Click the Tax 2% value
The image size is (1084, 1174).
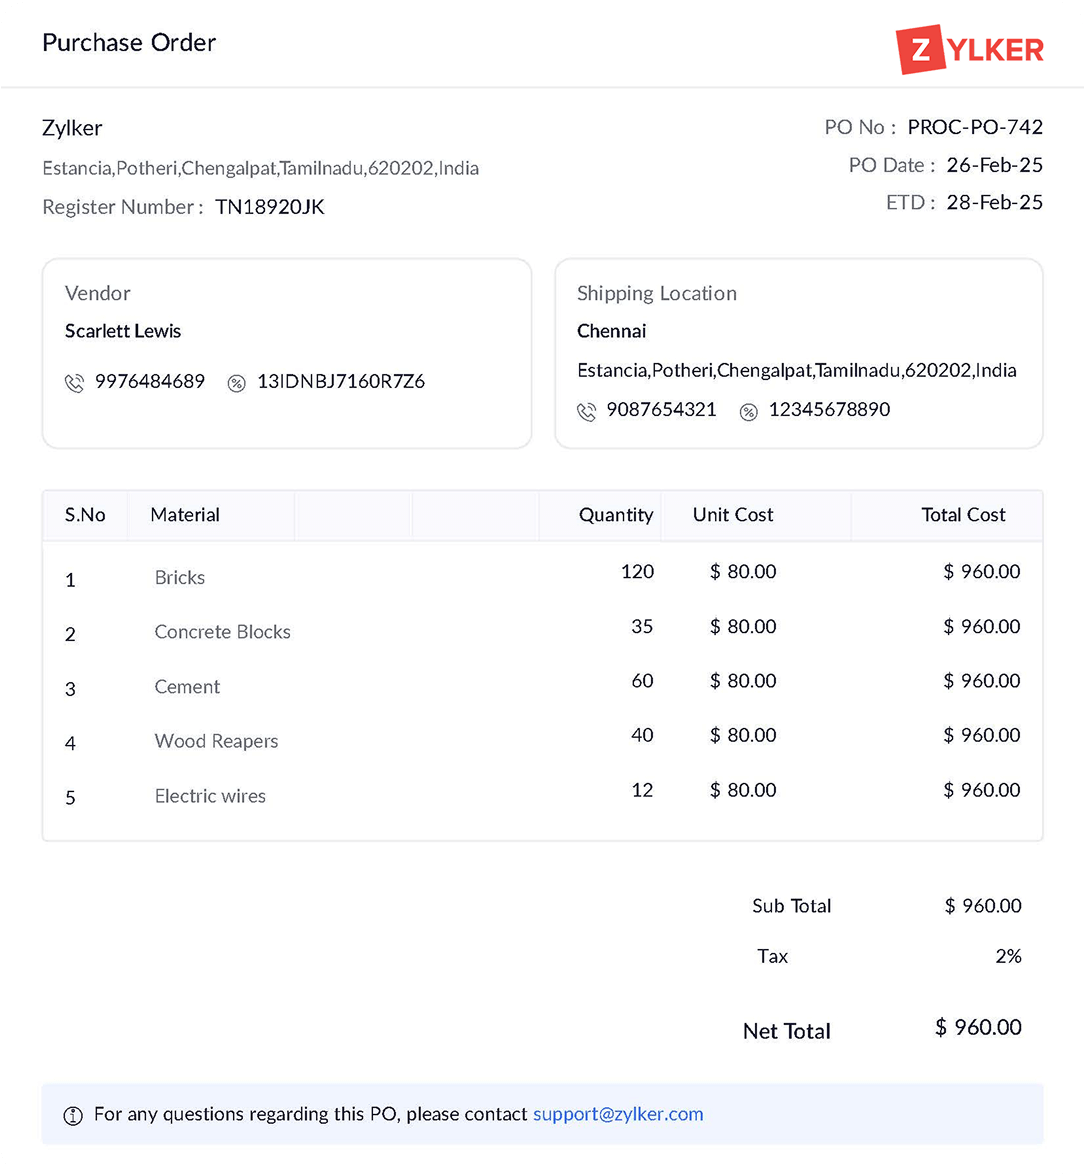[x=1009, y=956]
